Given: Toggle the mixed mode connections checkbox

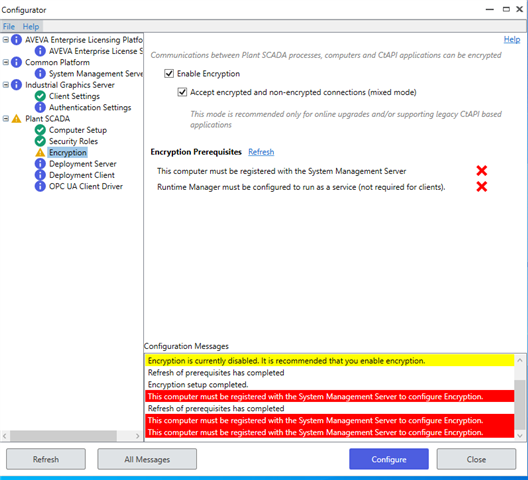Looking at the screenshot, I should pos(182,92).
